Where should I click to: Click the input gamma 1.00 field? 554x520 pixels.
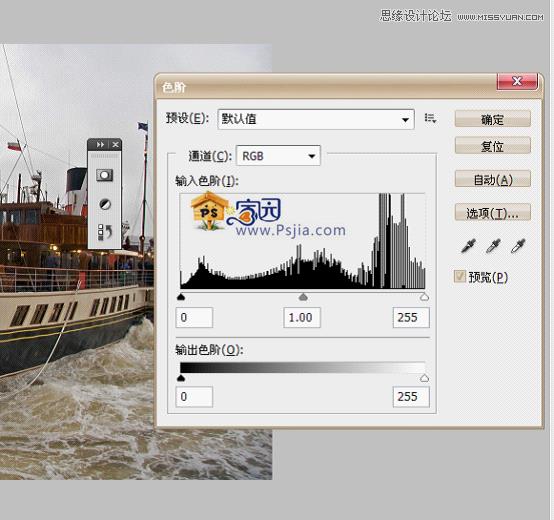pyautogui.click(x=302, y=317)
